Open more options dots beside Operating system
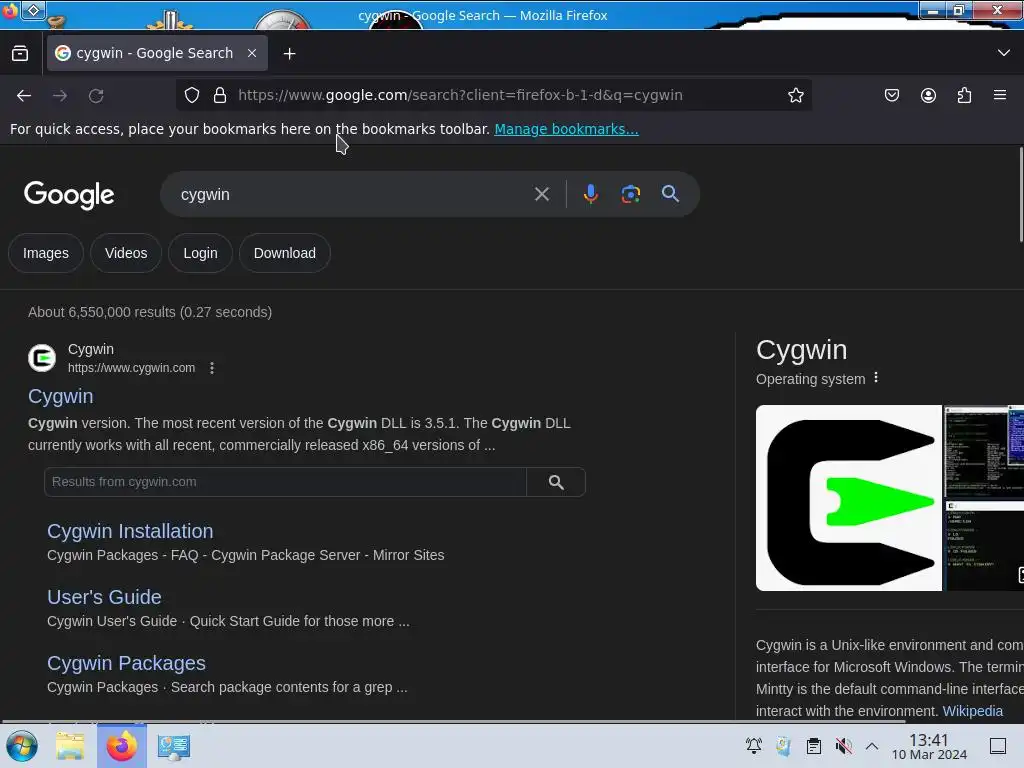Image resolution: width=1024 pixels, height=768 pixels. pyautogui.click(x=876, y=378)
